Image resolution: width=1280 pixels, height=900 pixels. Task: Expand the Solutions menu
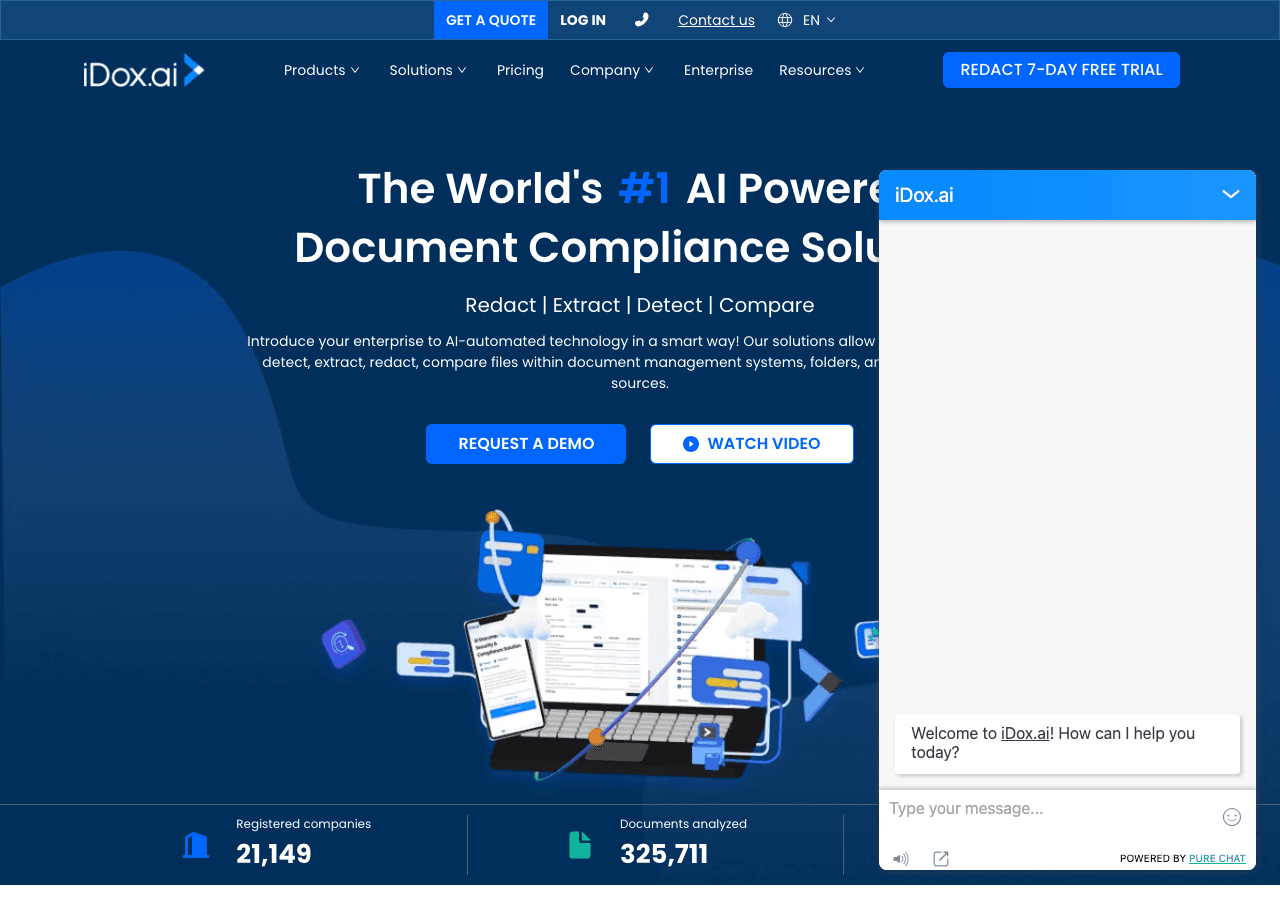[x=428, y=70]
